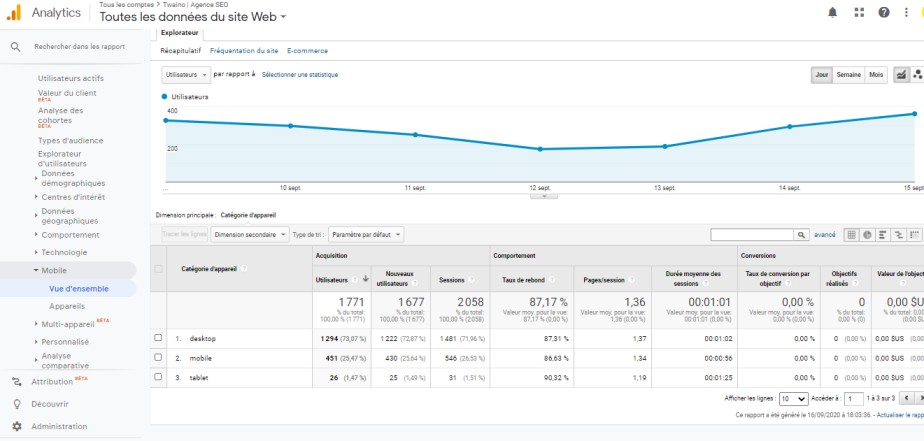Viewport: 924px width, 441px height.
Task: Click sort arrow on Utilisateurs column
Action: 365,279
